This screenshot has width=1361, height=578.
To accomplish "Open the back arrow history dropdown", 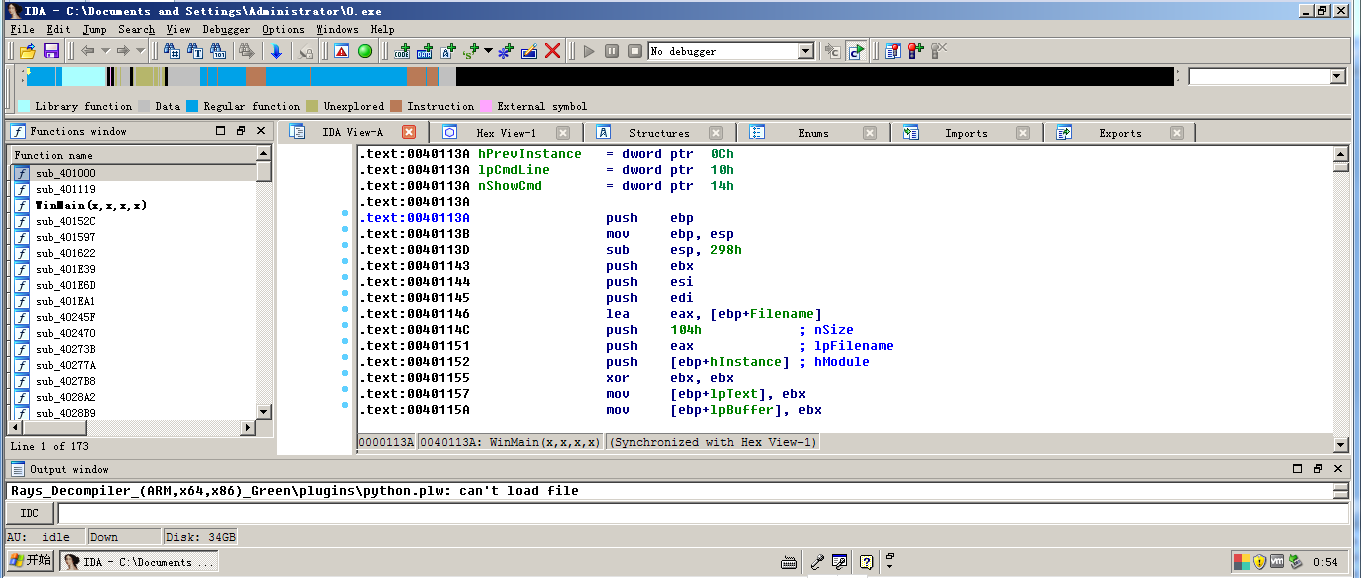I will click(x=105, y=51).
